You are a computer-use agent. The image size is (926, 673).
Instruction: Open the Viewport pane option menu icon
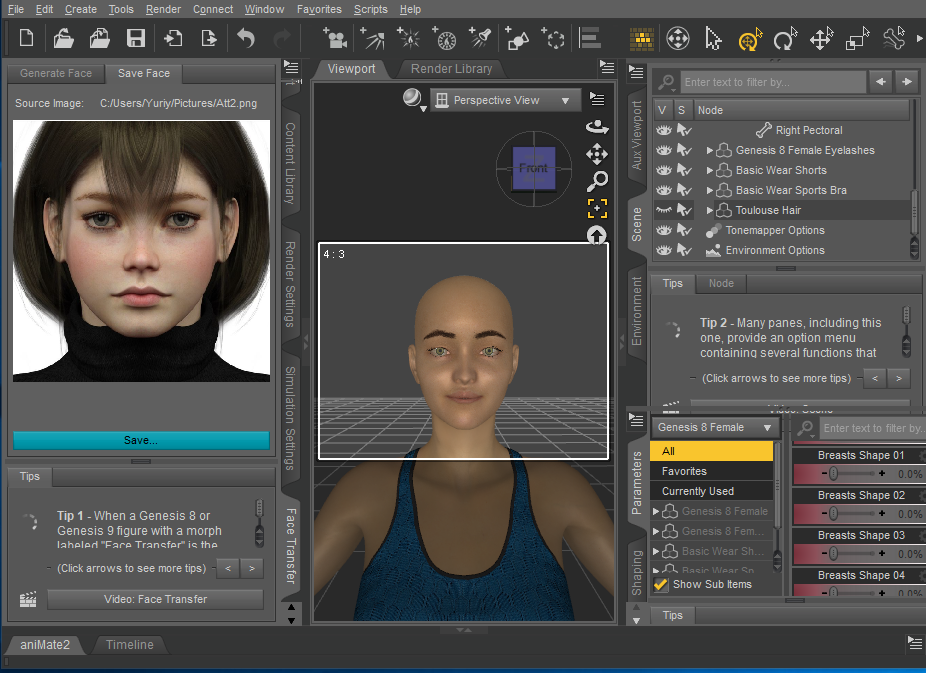(x=607, y=67)
